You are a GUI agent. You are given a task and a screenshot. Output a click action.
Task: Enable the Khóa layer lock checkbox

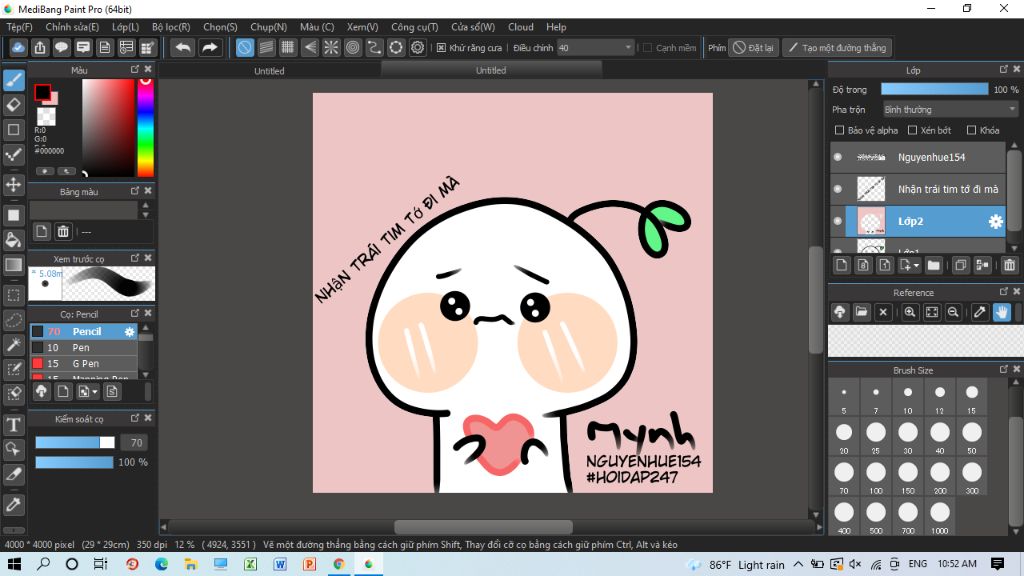click(972, 131)
